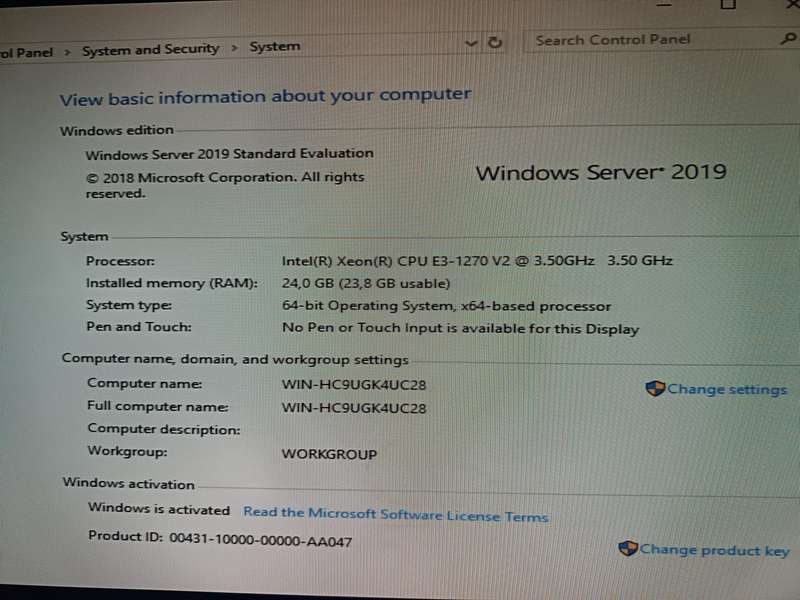The height and width of the screenshot is (600, 800).
Task: Click No Pen or Touch Input text
Action: (460, 328)
